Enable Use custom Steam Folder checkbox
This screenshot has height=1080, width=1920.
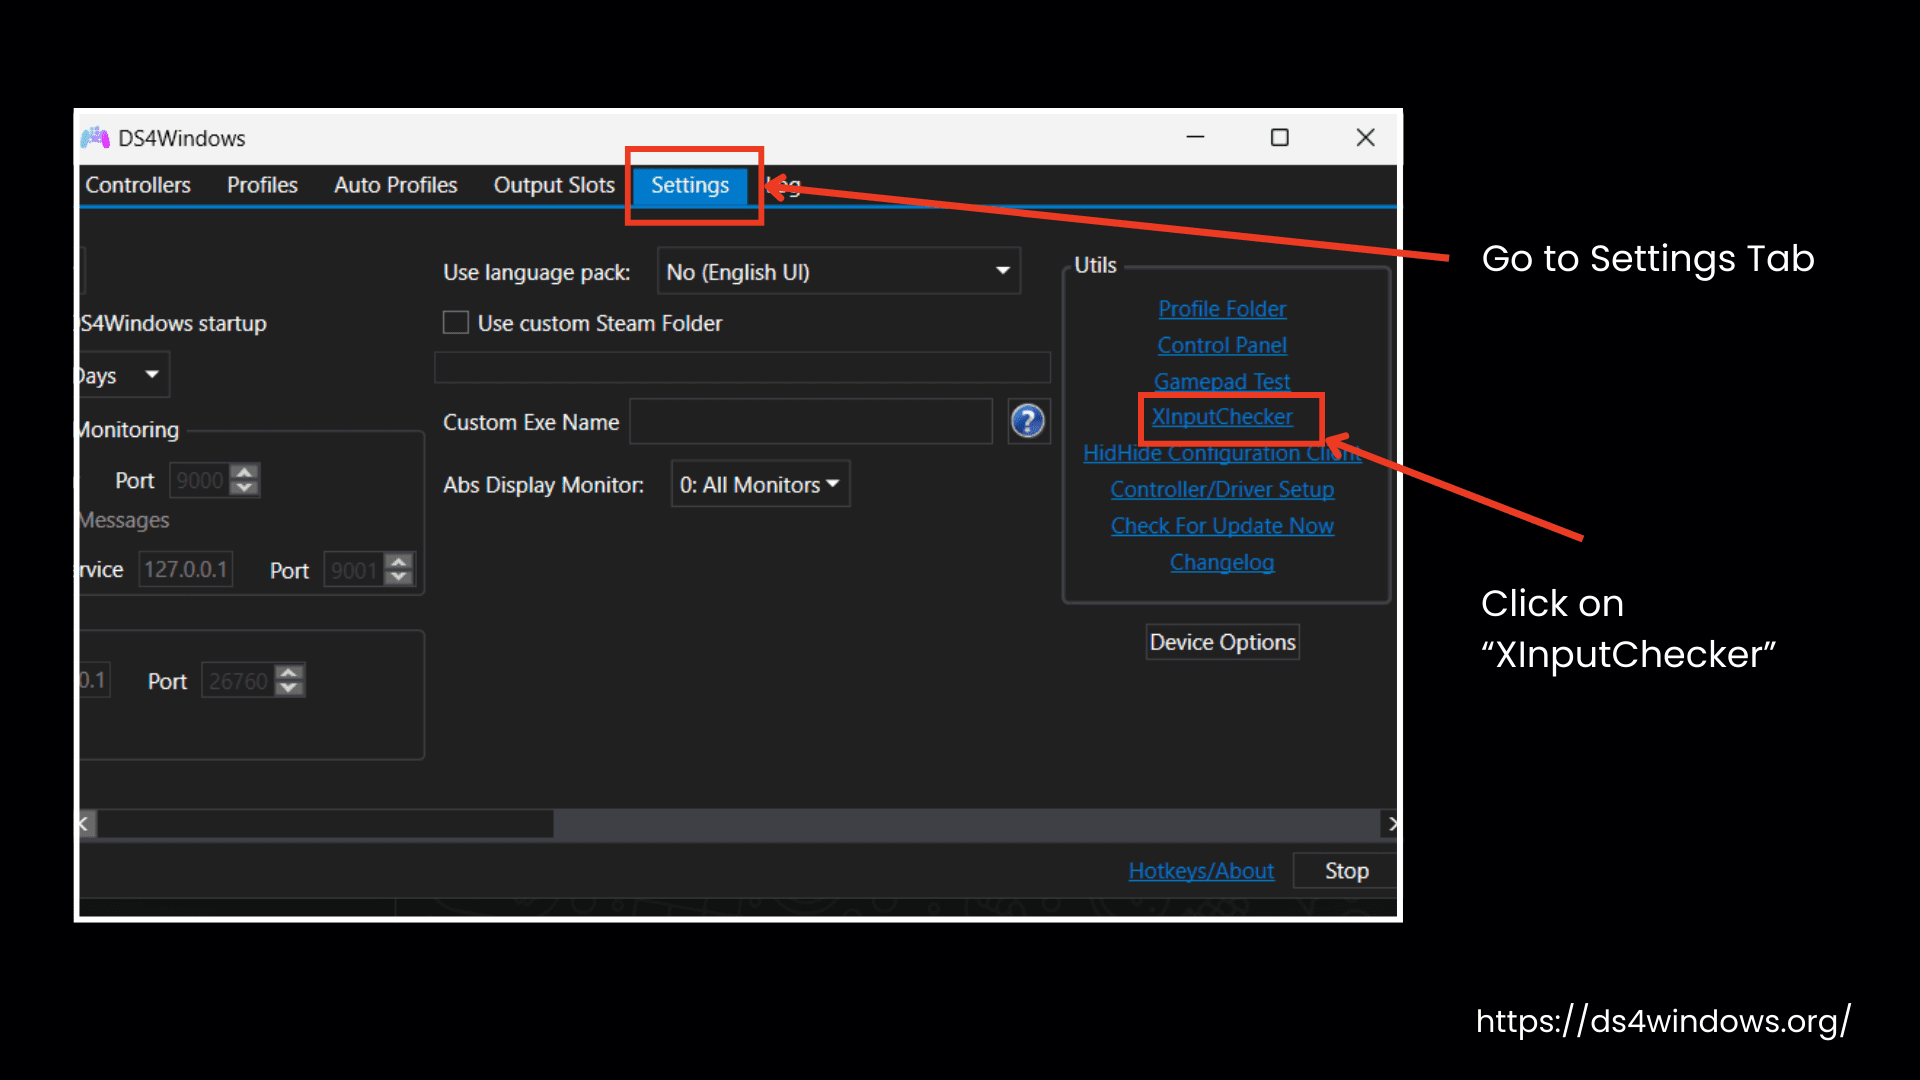(456, 323)
